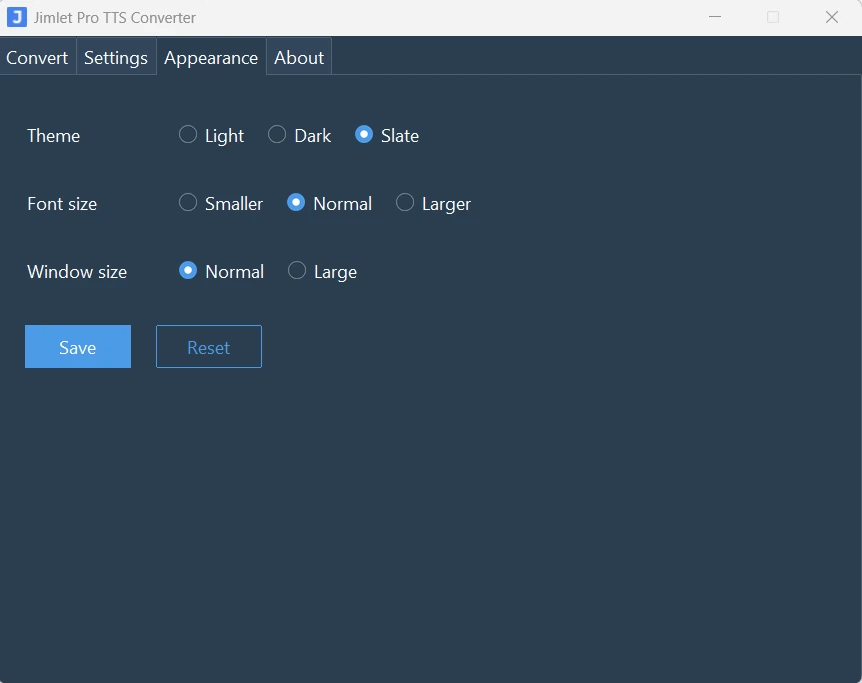Save the appearance settings
The image size is (862, 683).
coord(77,346)
